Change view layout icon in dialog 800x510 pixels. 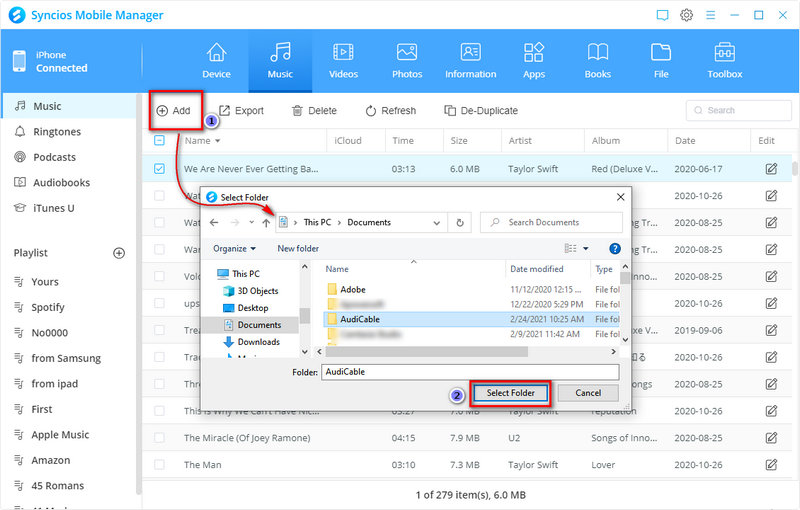tap(570, 248)
